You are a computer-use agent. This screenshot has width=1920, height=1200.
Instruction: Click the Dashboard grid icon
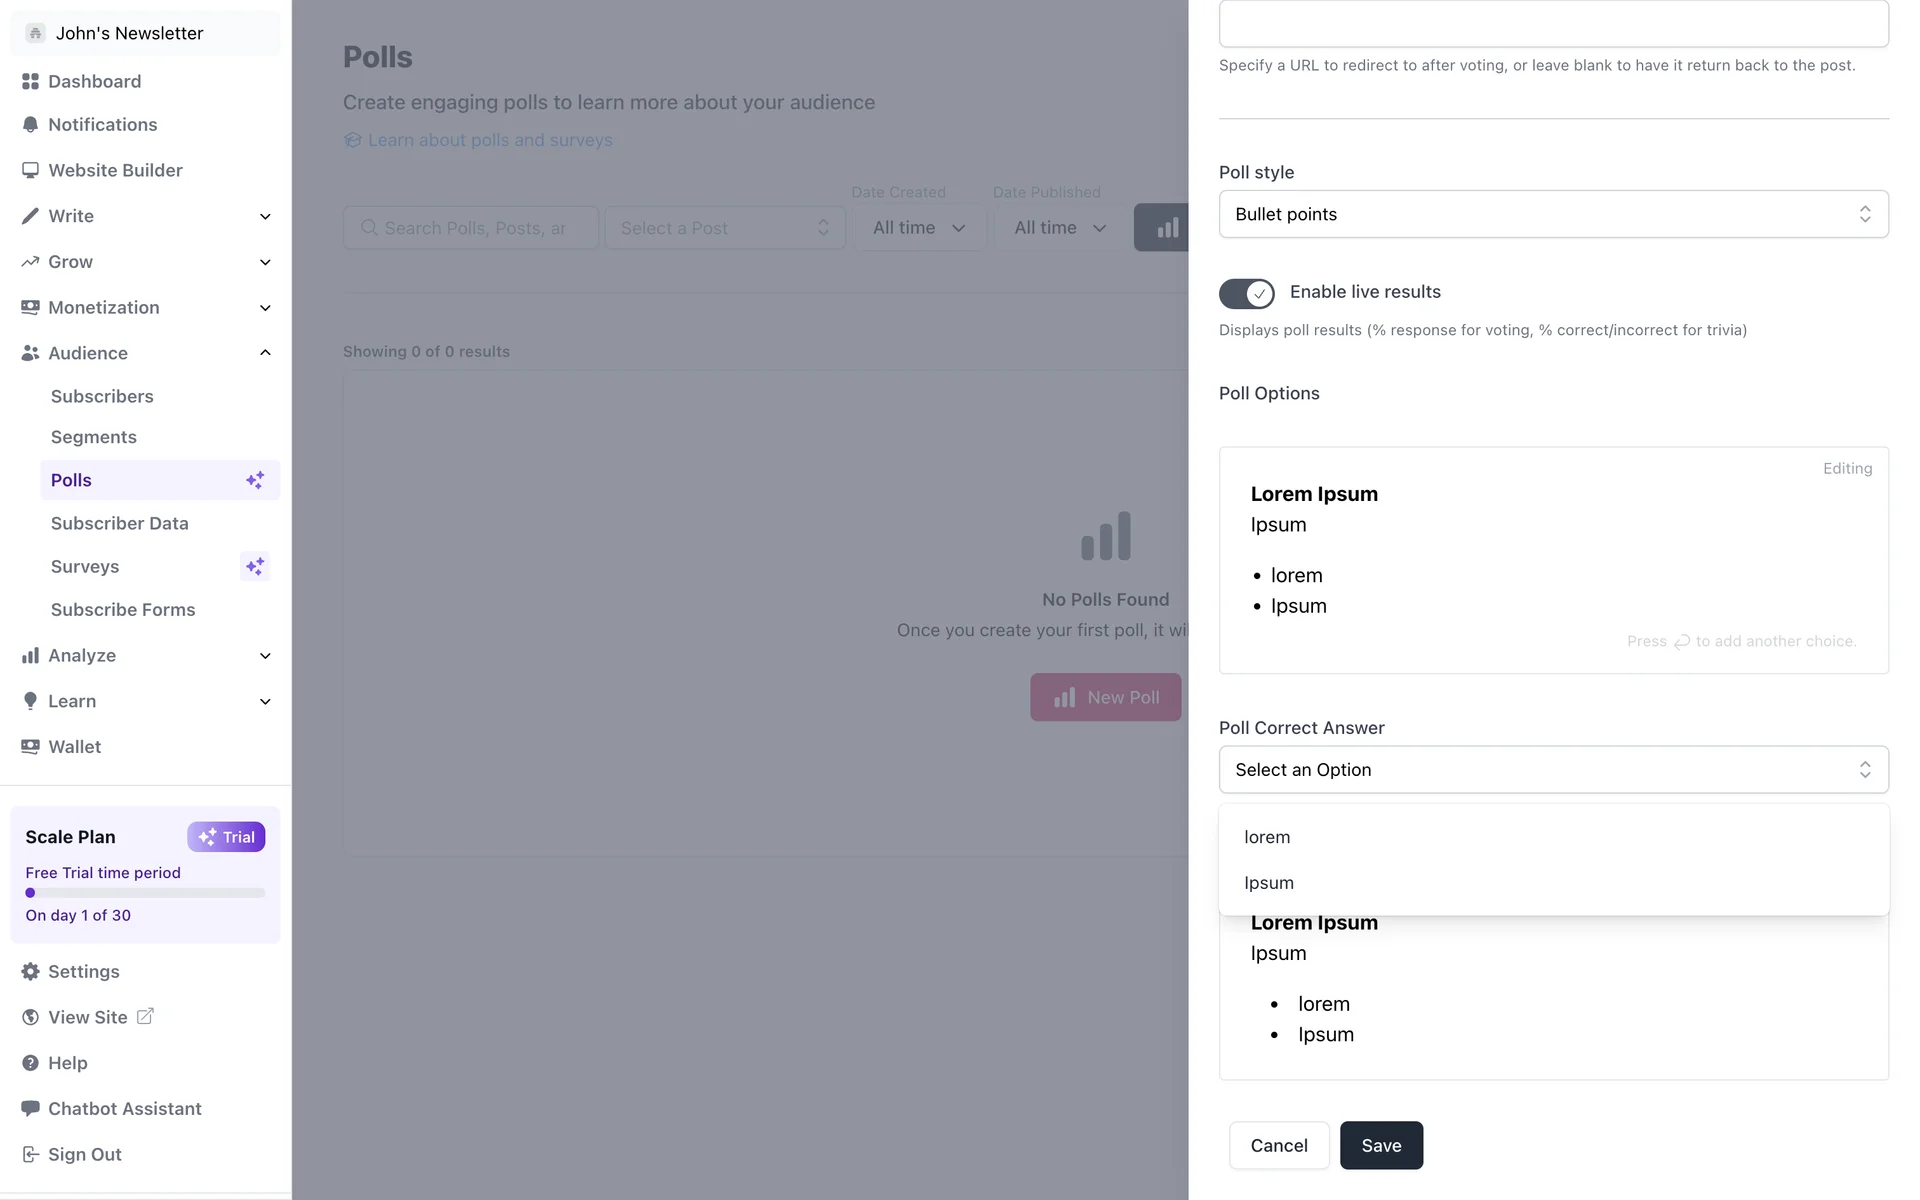[30, 82]
